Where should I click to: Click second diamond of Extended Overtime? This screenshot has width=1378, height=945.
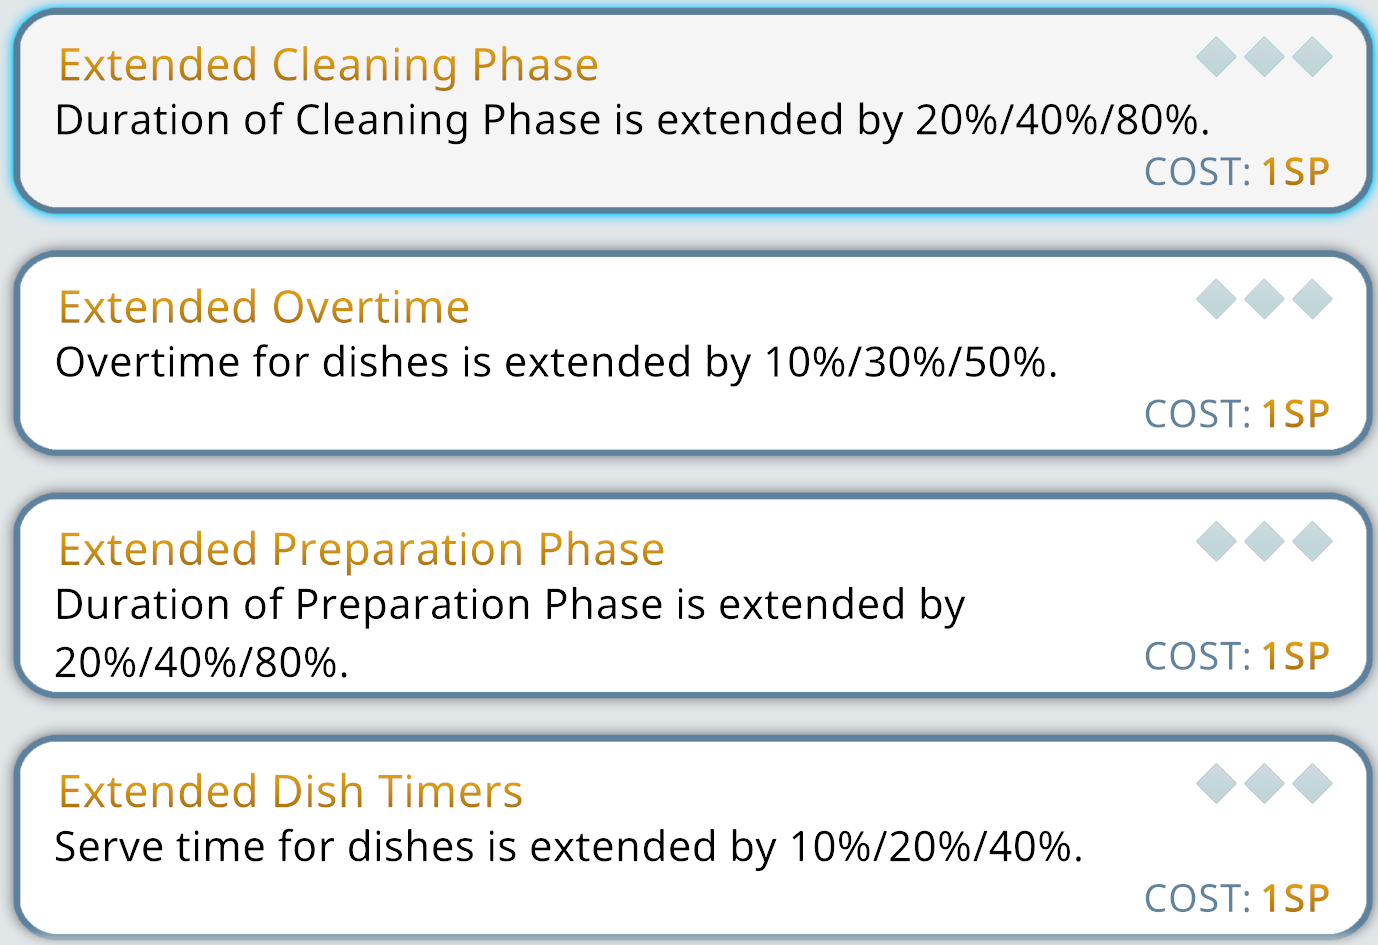point(1264,299)
